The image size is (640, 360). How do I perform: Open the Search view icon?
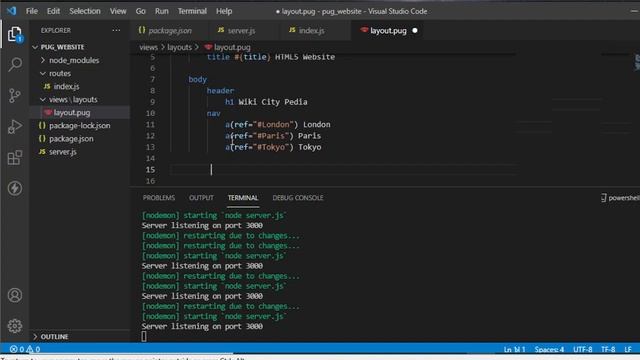coord(15,64)
